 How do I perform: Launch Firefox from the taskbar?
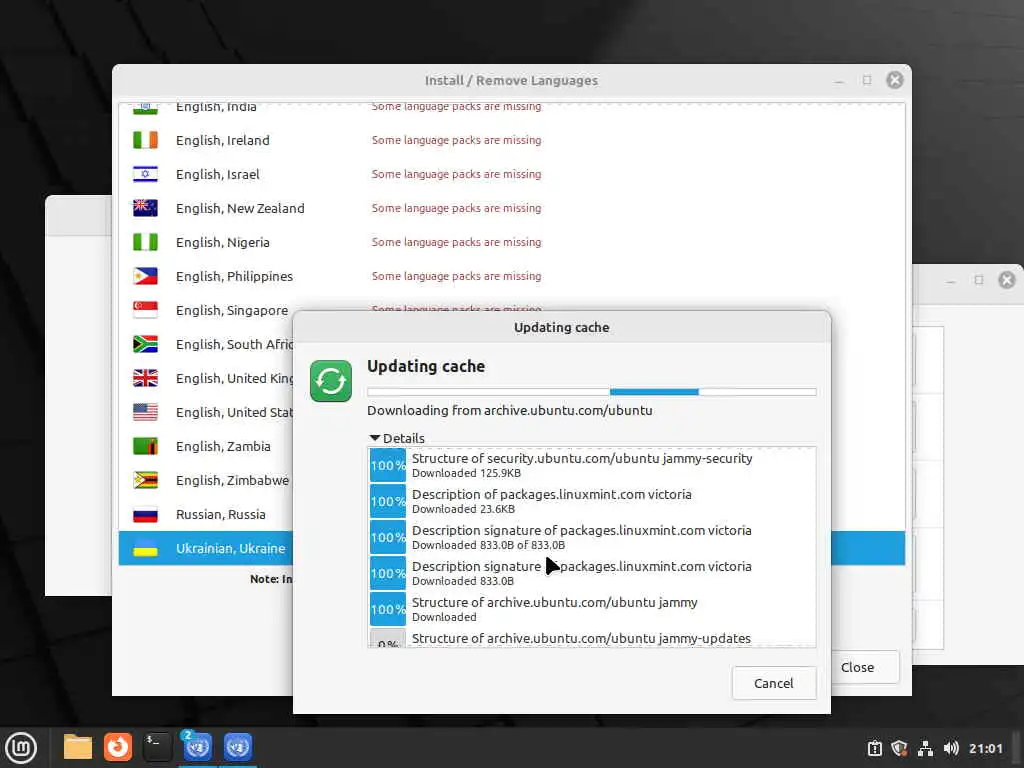[118, 747]
